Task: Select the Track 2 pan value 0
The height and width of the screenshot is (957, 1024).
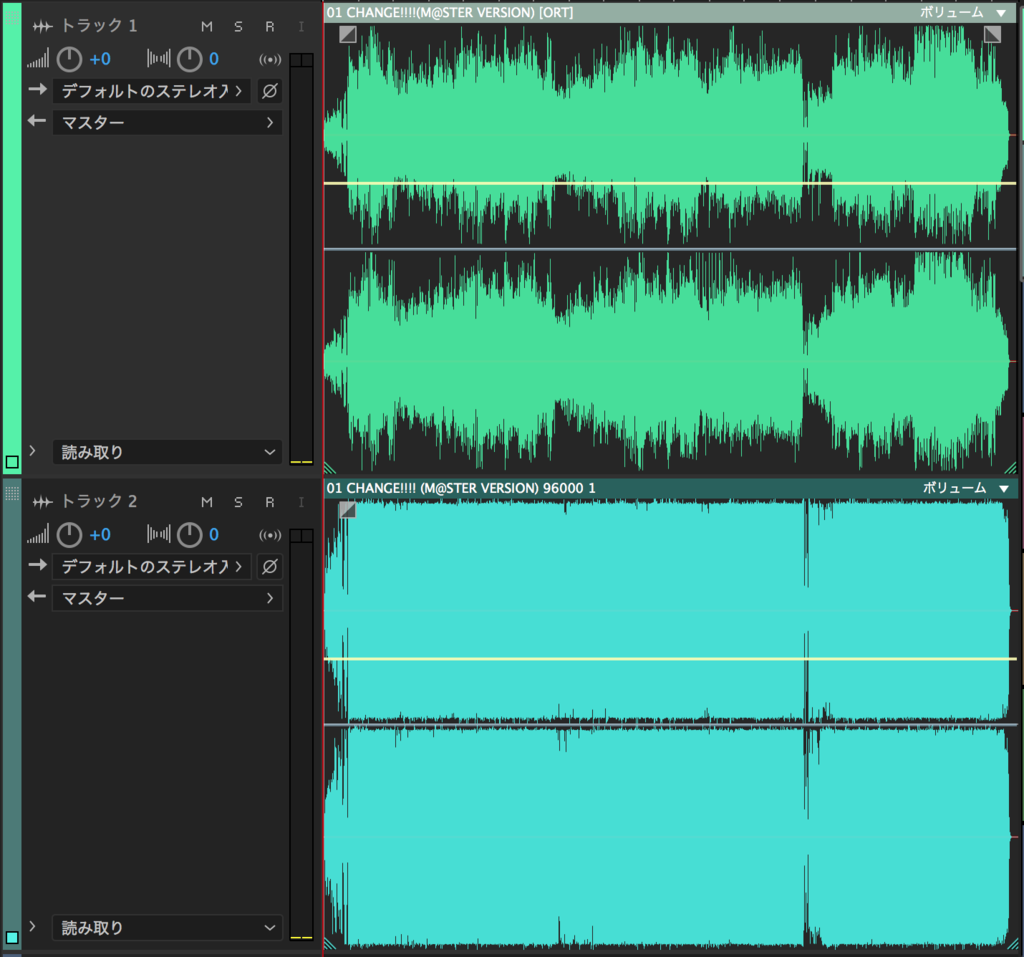Action: pyautogui.click(x=214, y=535)
